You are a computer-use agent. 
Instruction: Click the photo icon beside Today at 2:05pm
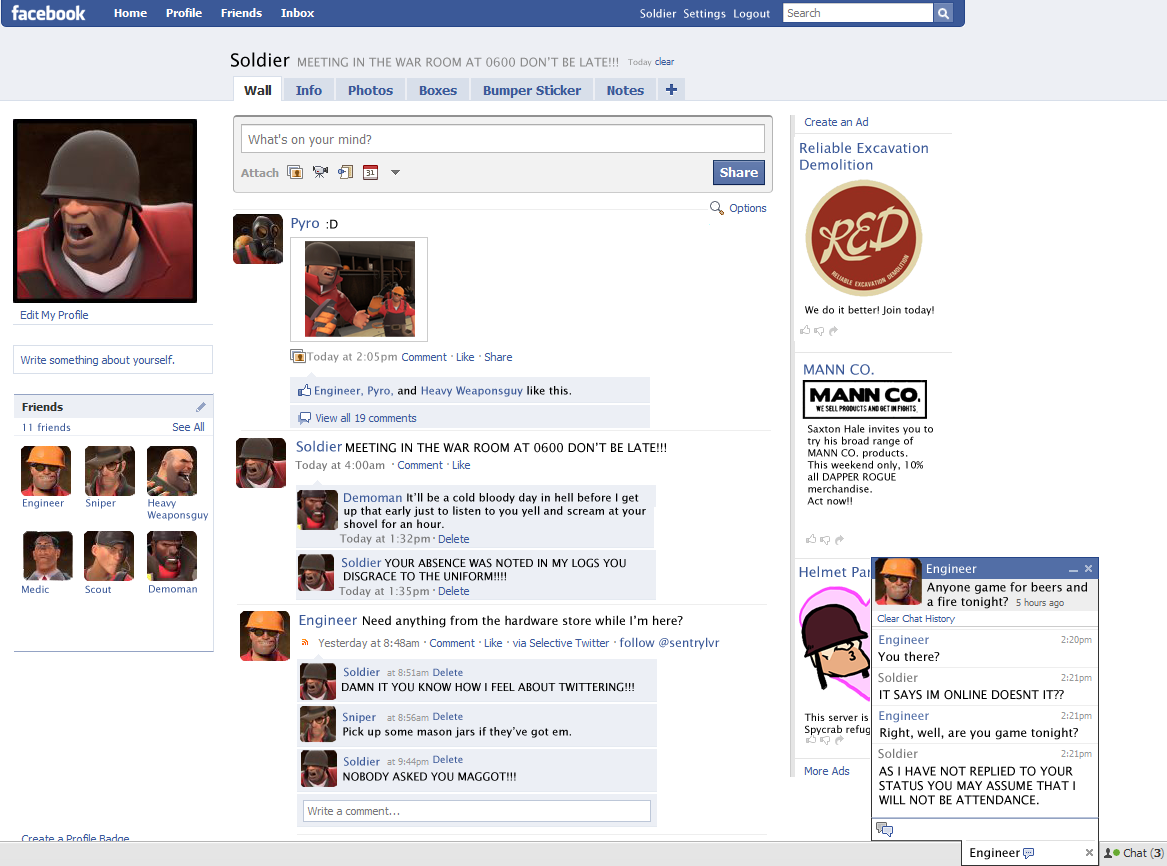(x=298, y=356)
